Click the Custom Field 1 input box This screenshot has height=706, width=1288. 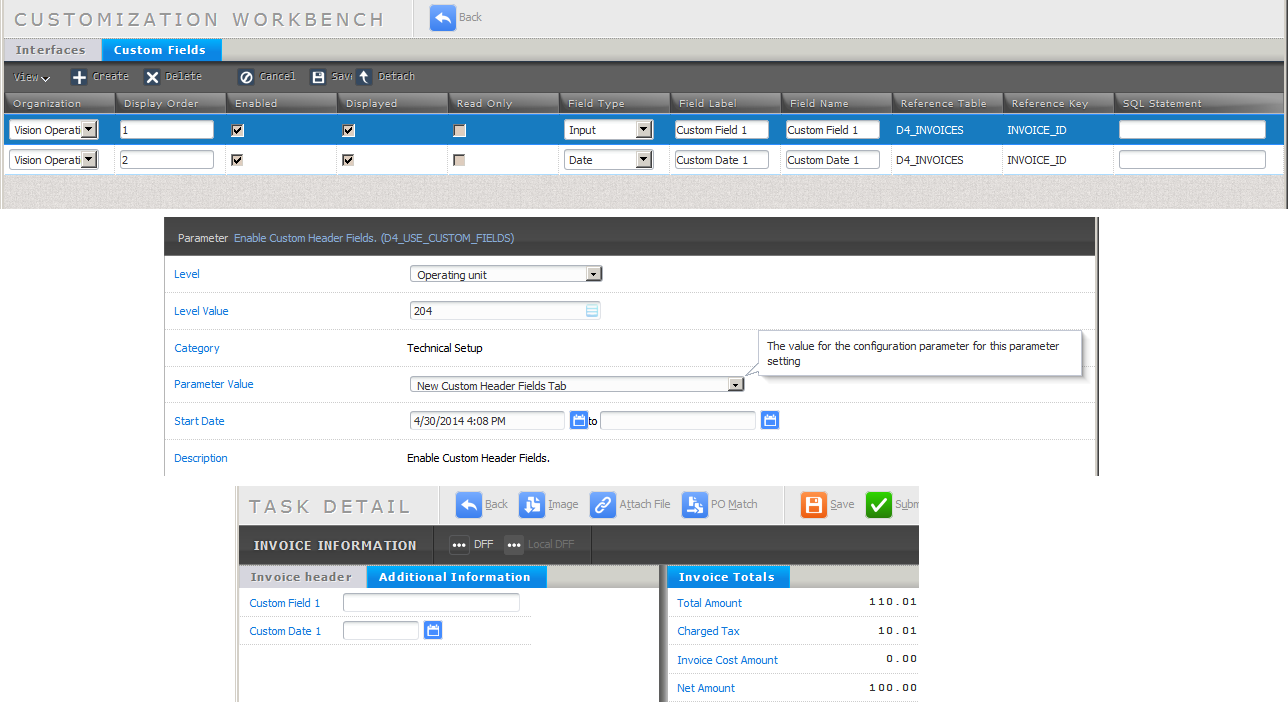tap(431, 602)
